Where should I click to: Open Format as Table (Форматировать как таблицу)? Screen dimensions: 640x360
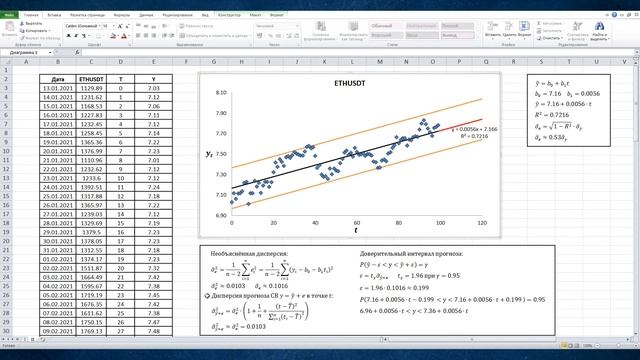(x=353, y=31)
